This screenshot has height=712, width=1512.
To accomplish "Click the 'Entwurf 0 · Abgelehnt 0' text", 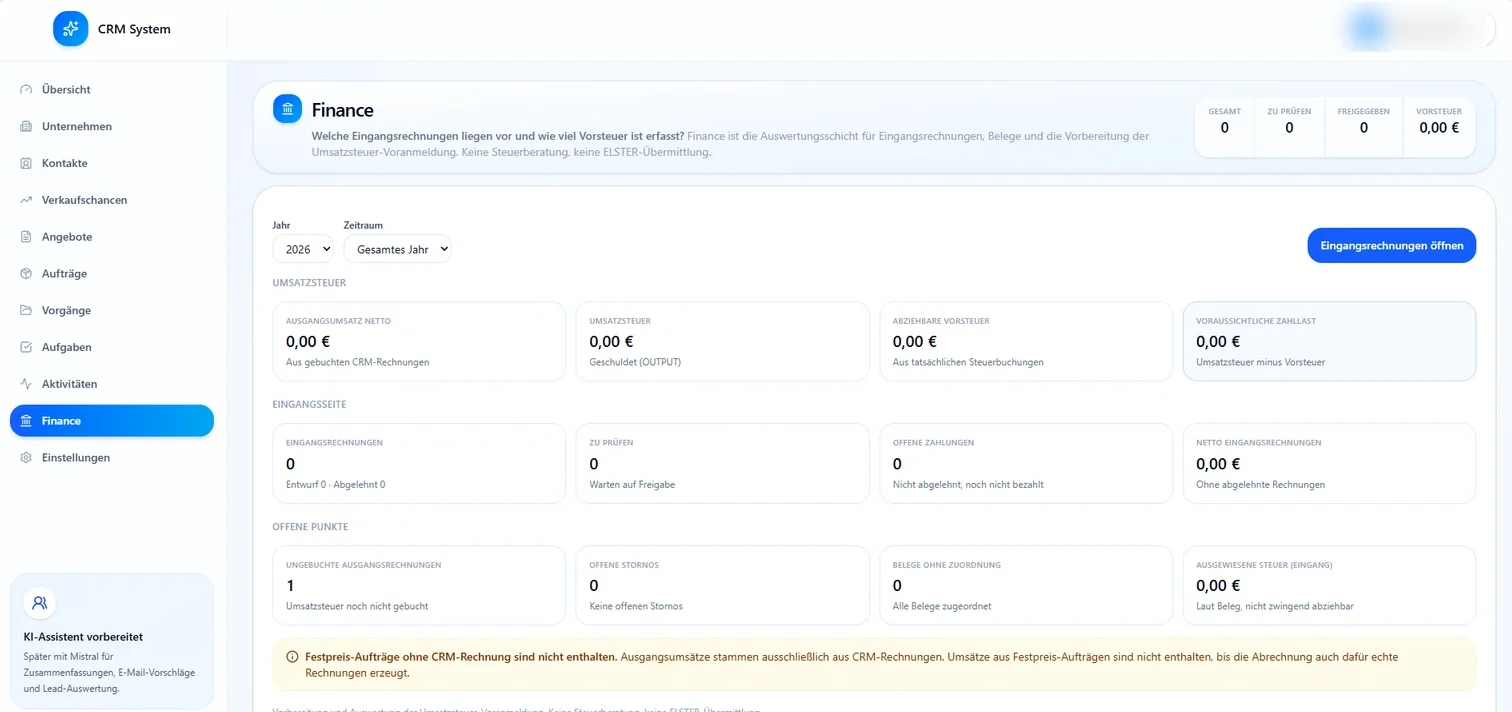I will click(335, 484).
